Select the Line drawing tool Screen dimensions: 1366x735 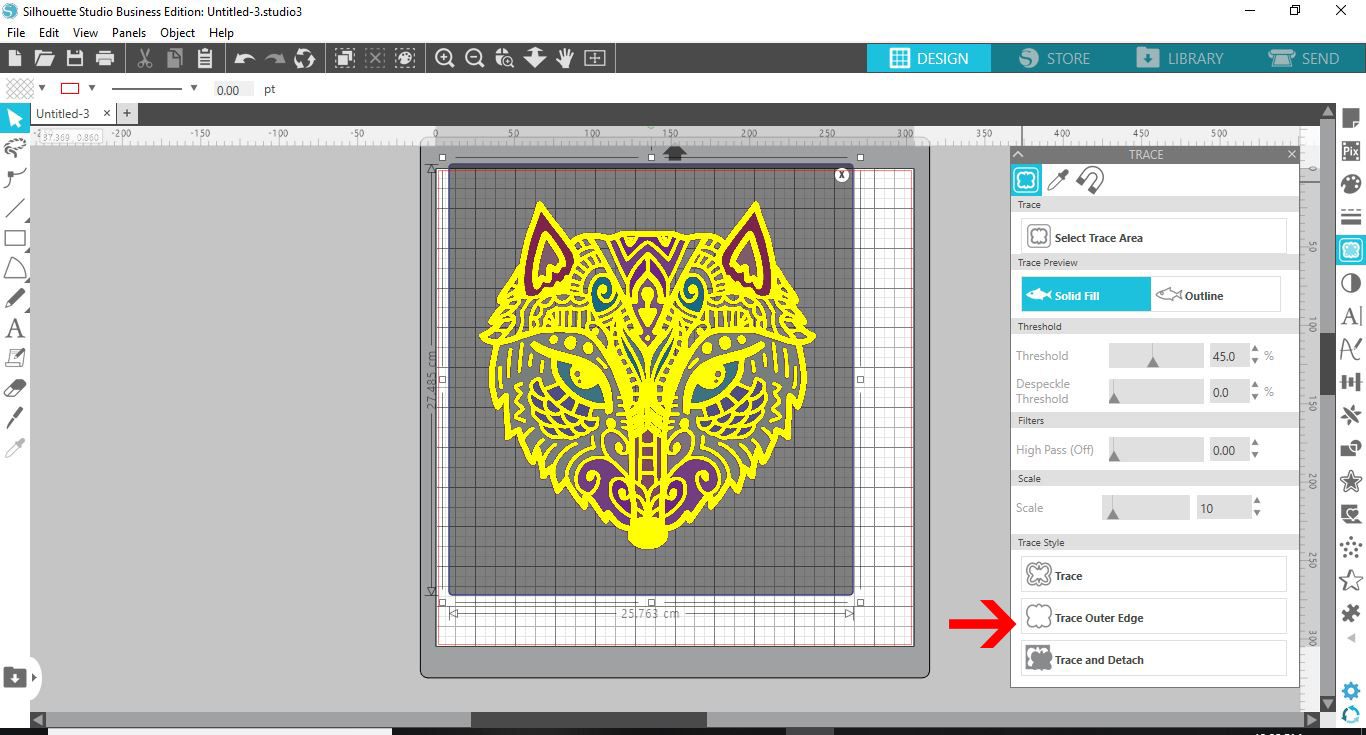pyautogui.click(x=14, y=208)
